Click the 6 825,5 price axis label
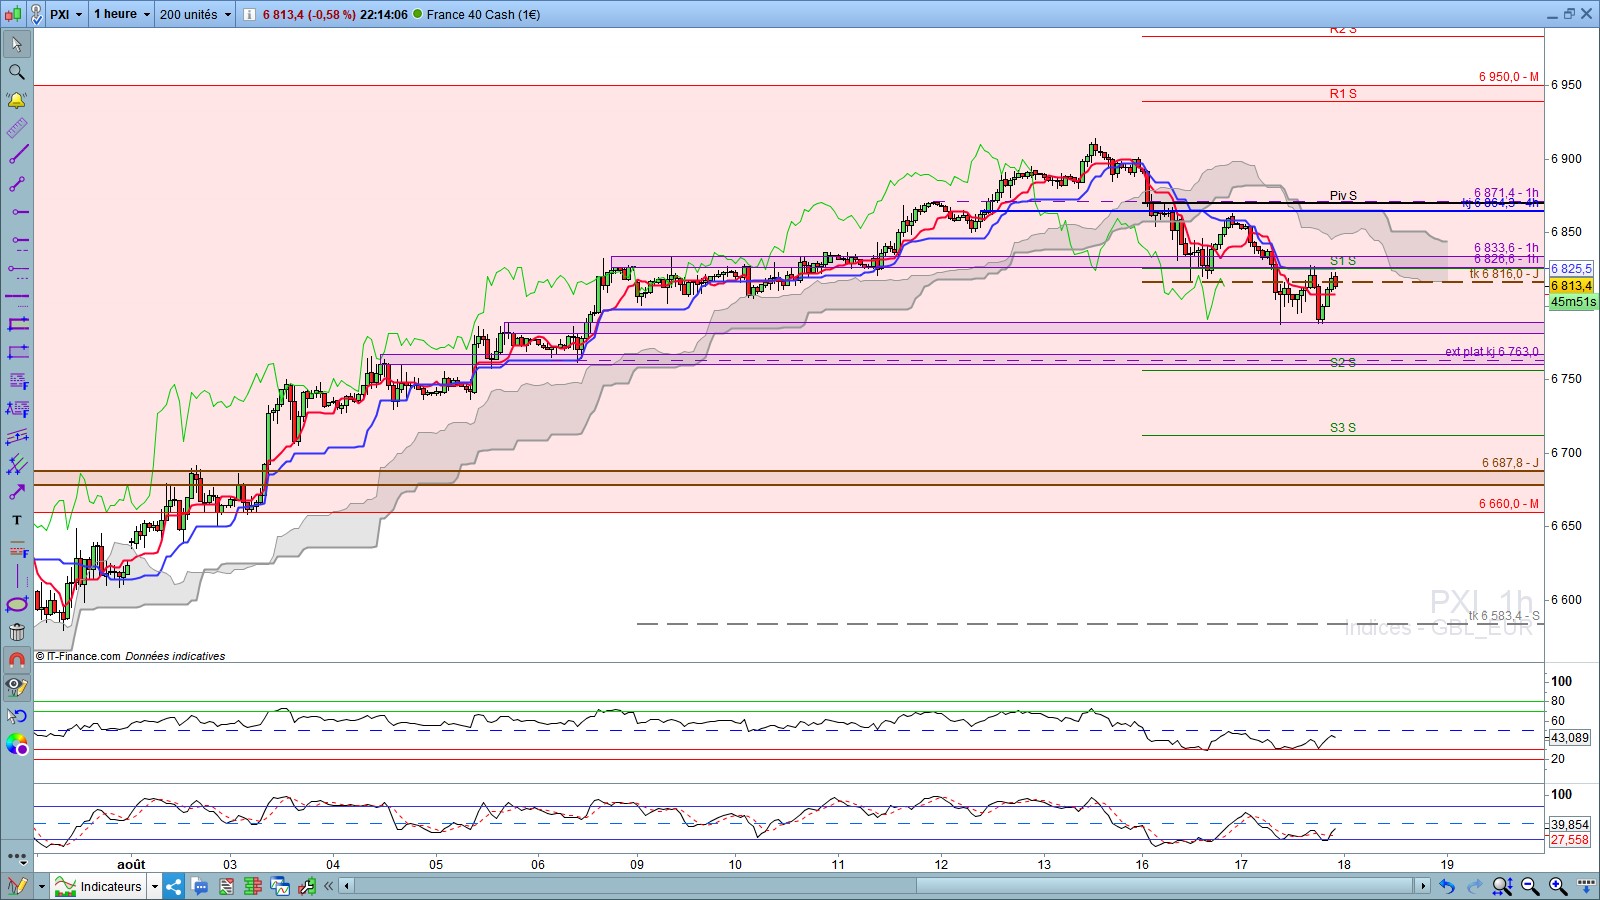The width and height of the screenshot is (1600, 900). click(1571, 269)
